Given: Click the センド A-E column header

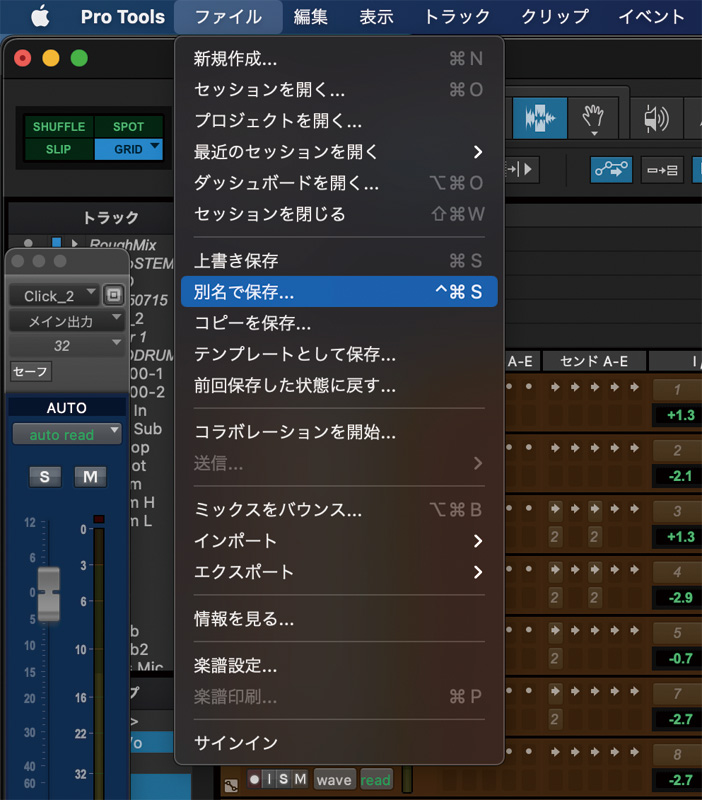Looking at the screenshot, I should click(x=594, y=361).
